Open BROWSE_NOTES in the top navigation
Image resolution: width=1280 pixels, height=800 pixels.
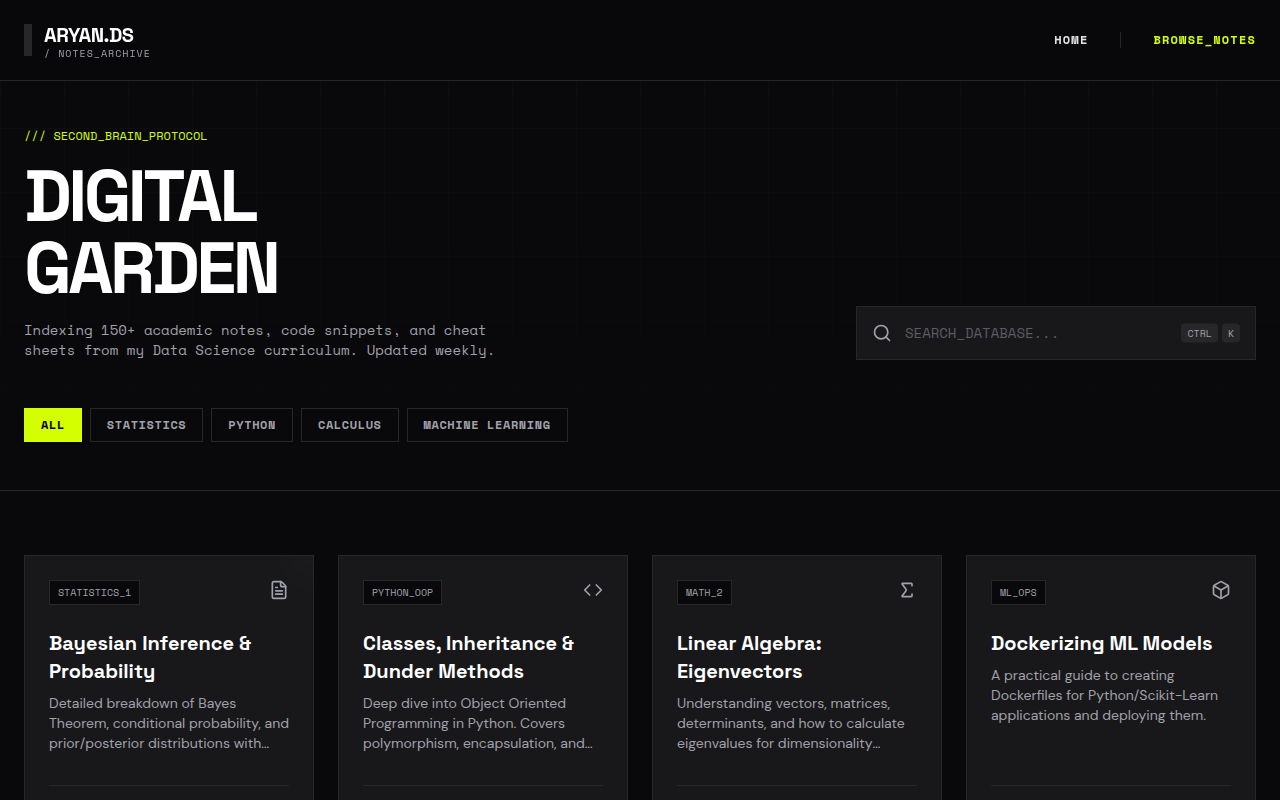pos(1204,40)
